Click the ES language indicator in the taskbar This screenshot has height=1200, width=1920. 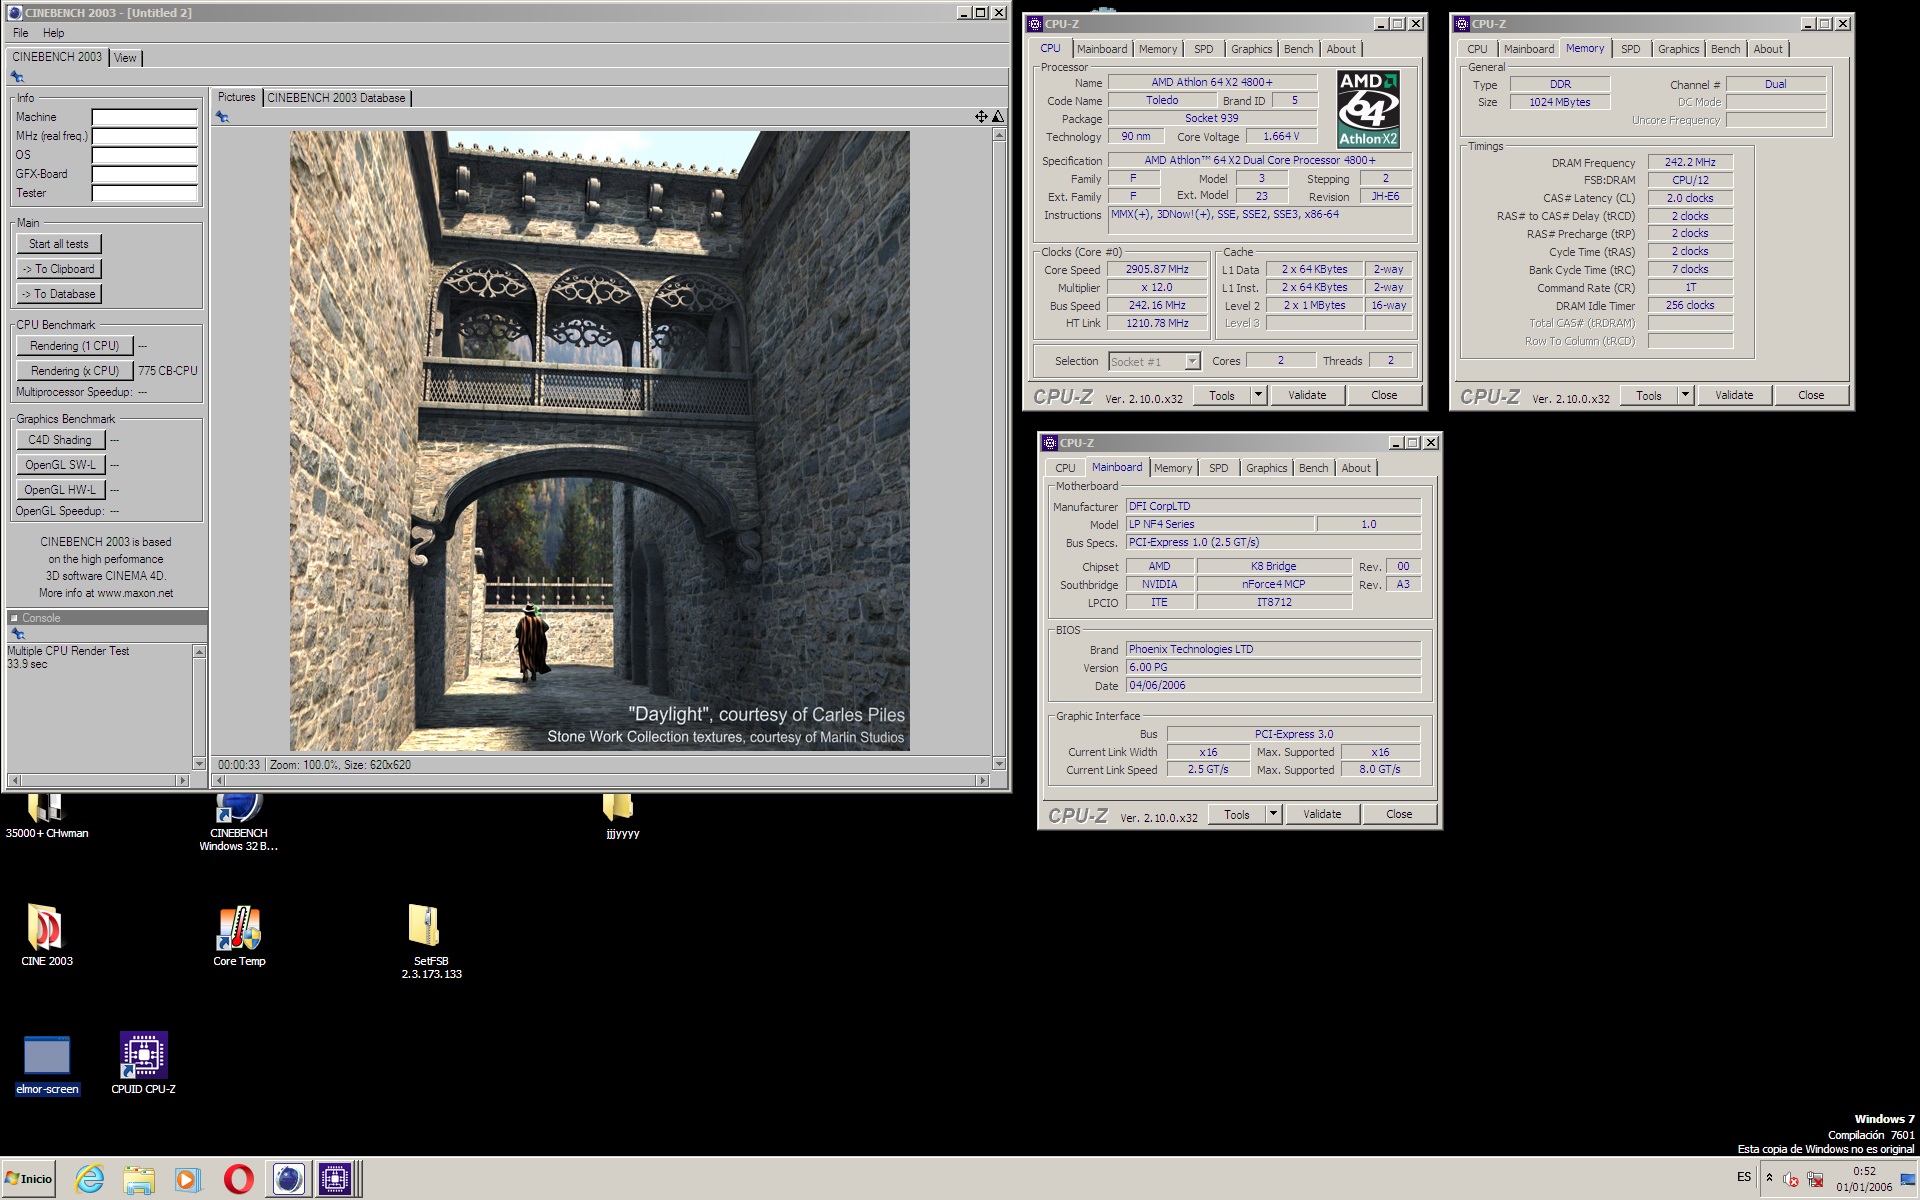pyautogui.click(x=1744, y=1177)
